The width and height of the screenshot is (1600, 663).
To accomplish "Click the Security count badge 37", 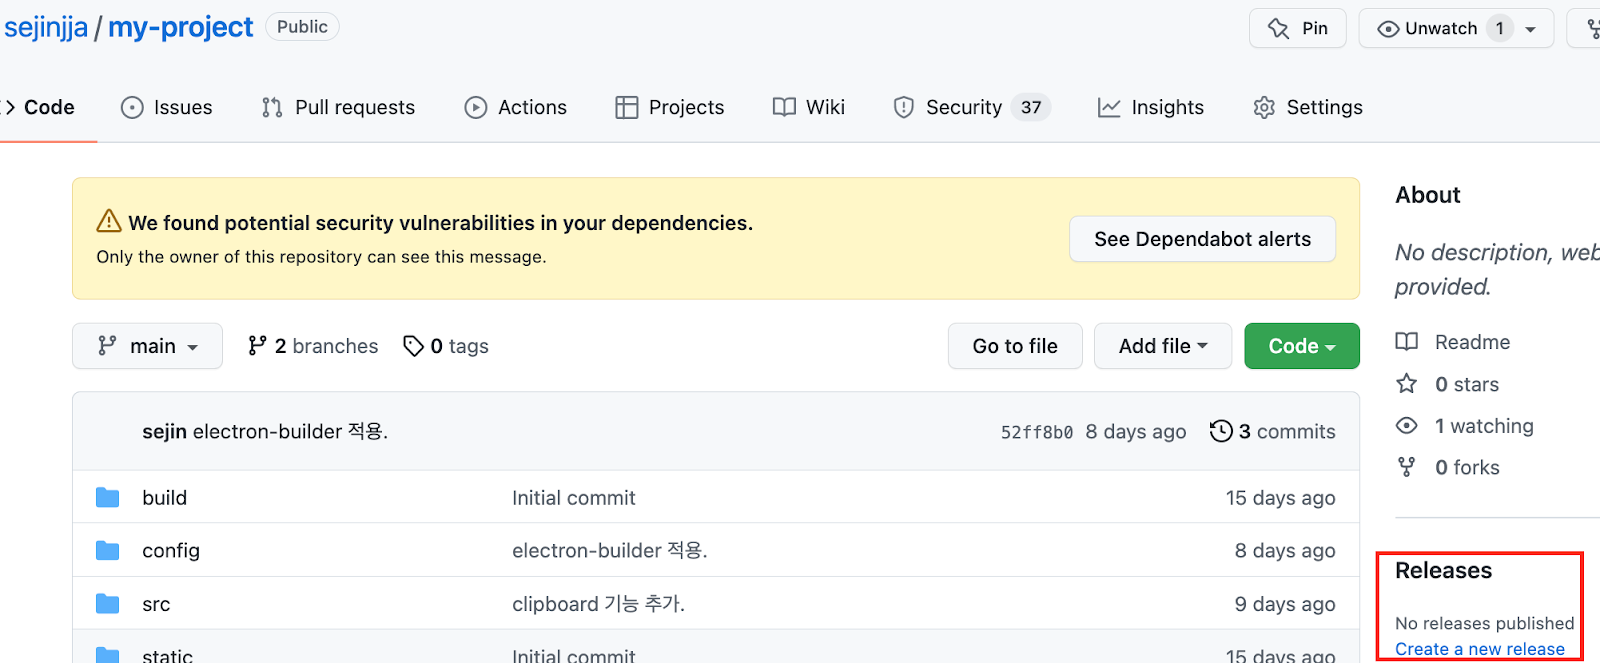I will pyautogui.click(x=1031, y=107).
